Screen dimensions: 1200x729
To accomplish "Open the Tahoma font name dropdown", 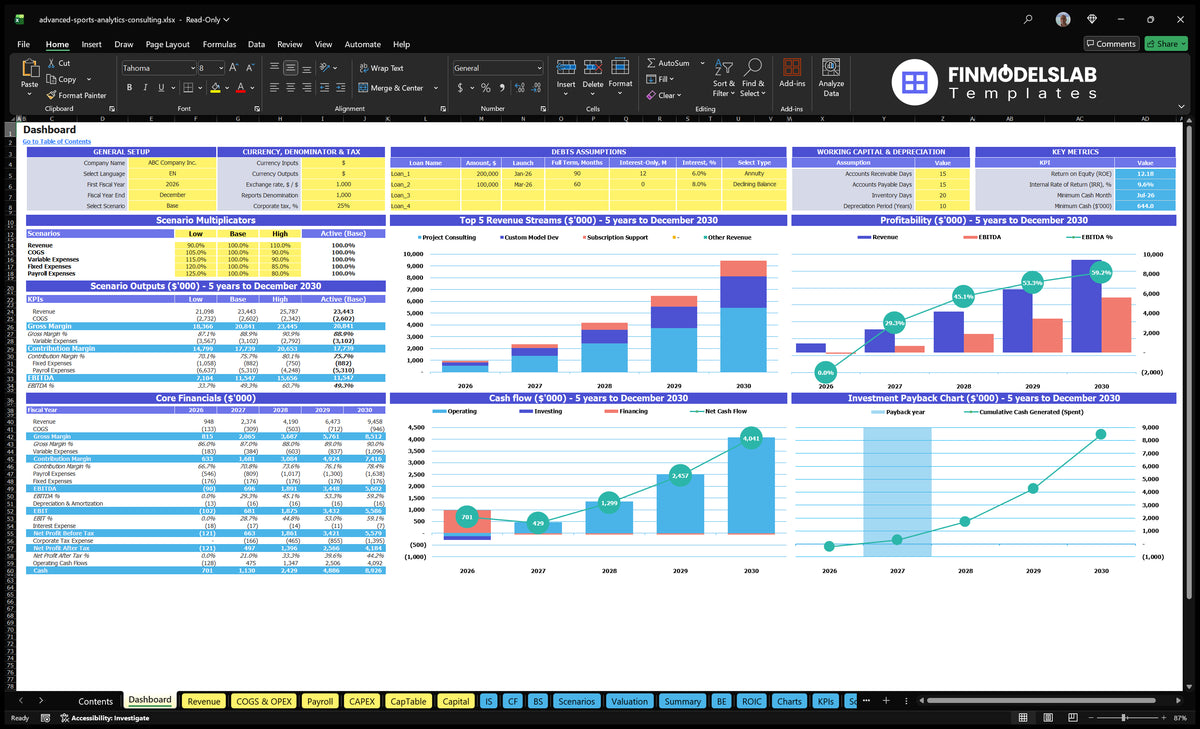I will pyautogui.click(x=191, y=68).
